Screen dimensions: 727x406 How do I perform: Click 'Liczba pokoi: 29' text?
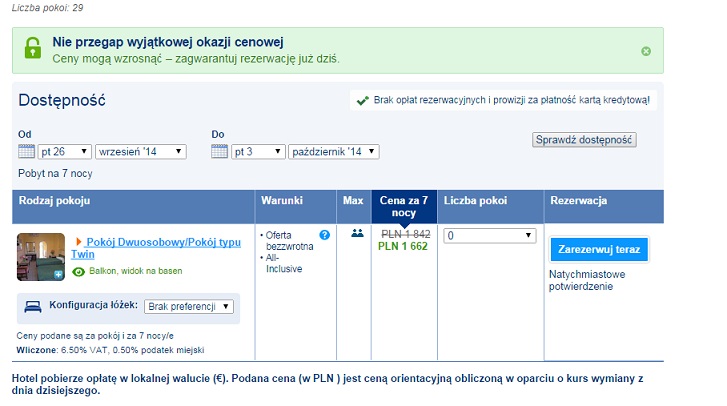47,8
